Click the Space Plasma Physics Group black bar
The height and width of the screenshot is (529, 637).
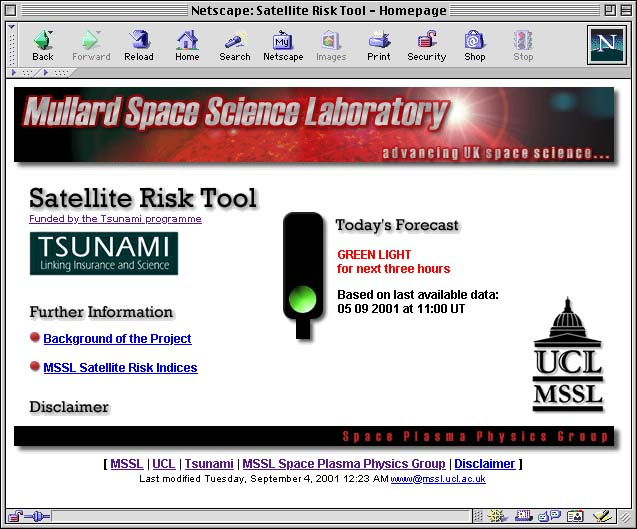(x=314, y=436)
